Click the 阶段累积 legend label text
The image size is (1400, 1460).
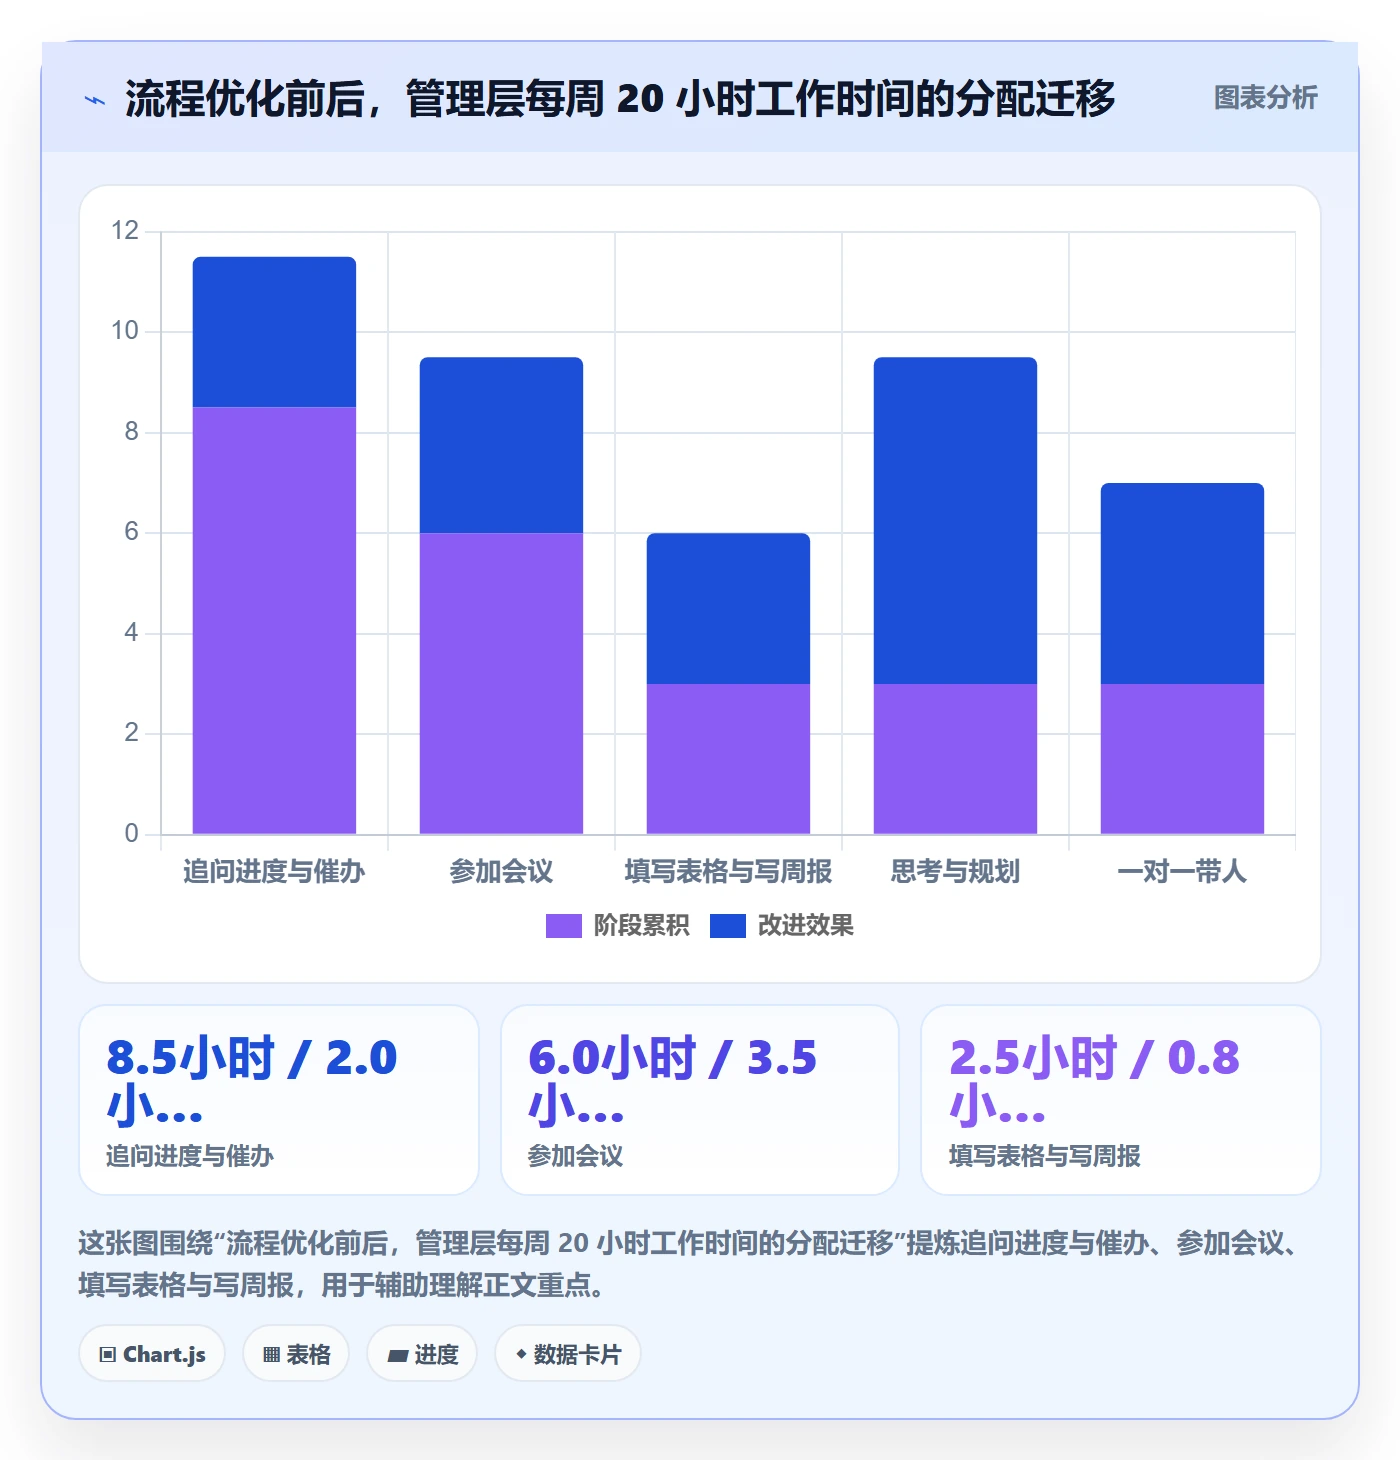(641, 926)
